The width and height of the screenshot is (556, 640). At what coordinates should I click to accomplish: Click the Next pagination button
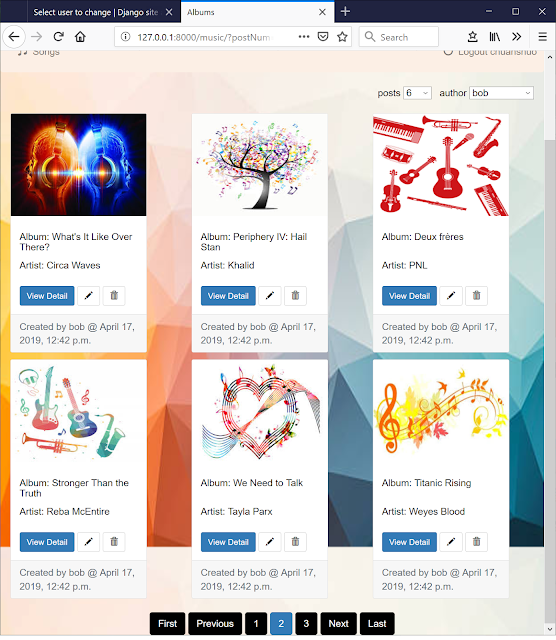click(x=338, y=623)
